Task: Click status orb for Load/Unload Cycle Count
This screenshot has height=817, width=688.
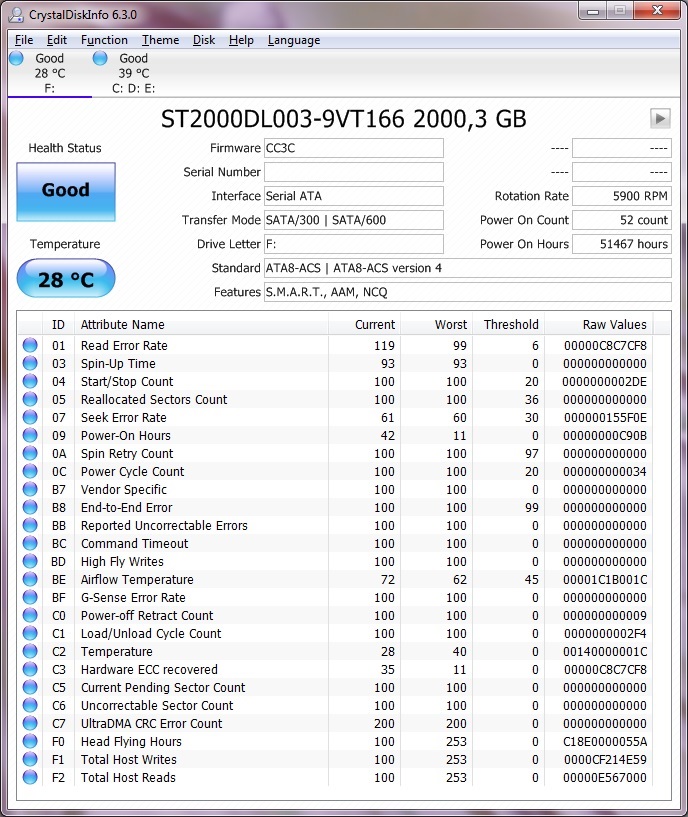Action: pyautogui.click(x=30, y=633)
